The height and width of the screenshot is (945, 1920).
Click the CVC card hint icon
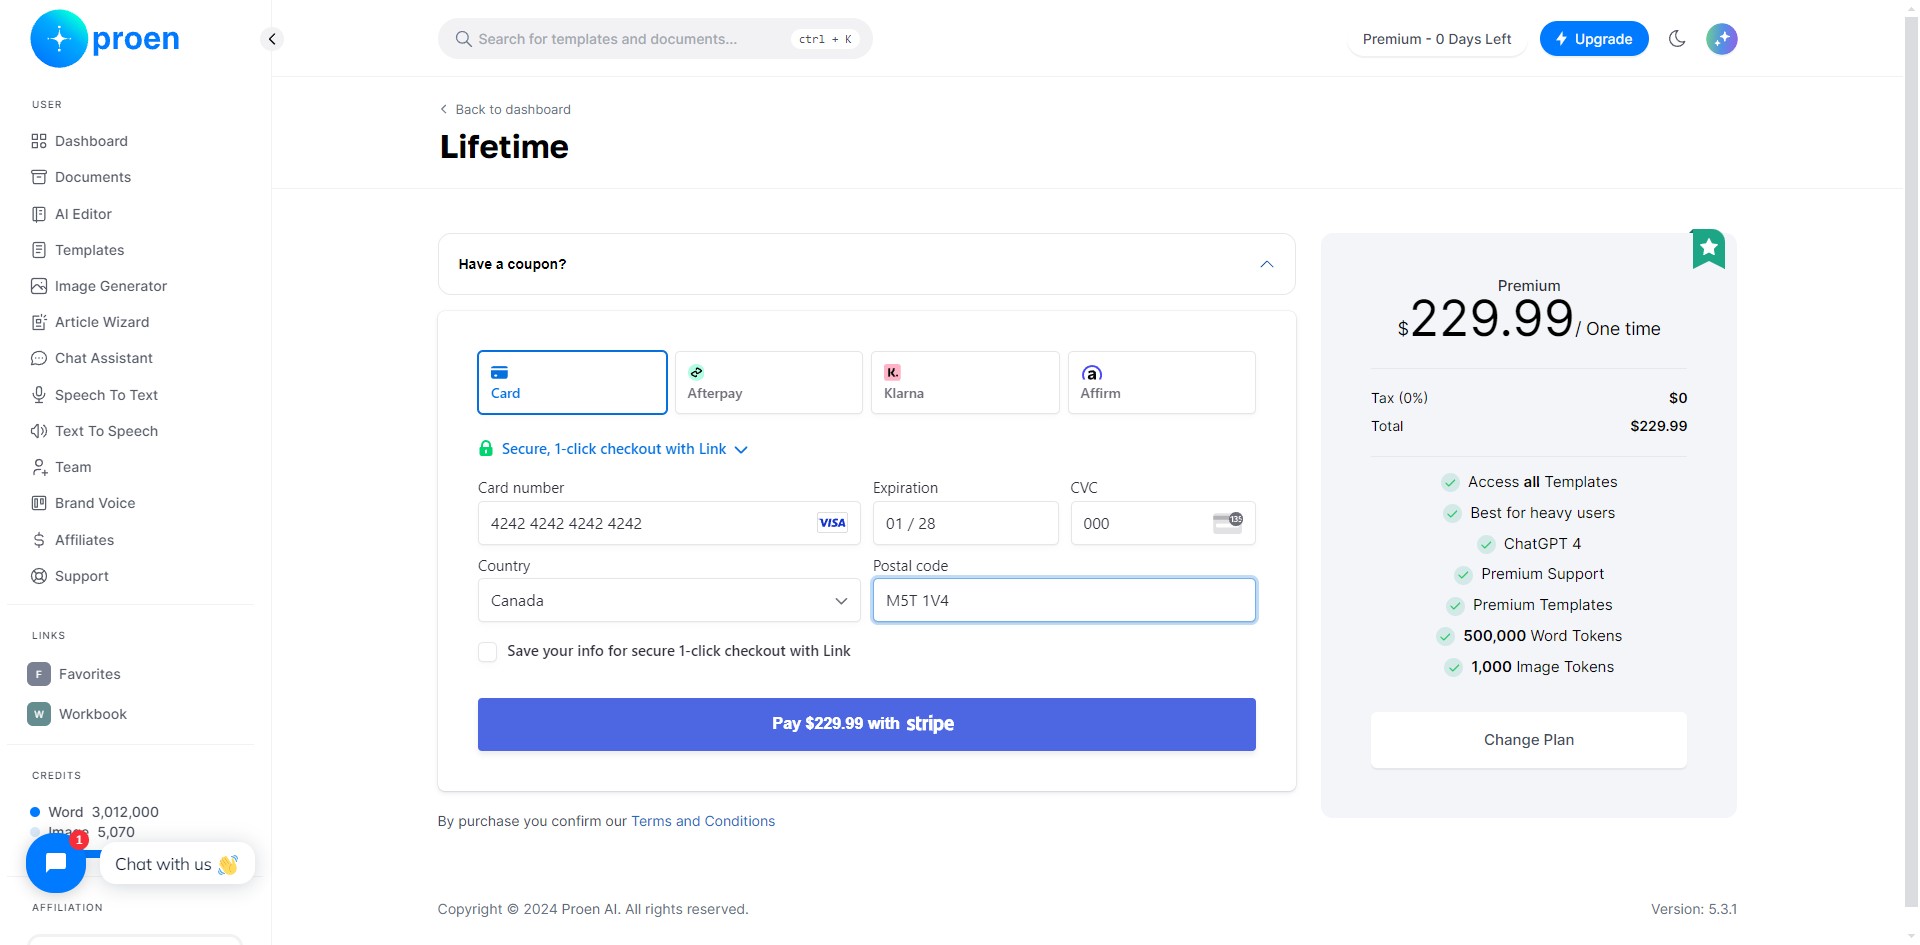click(x=1227, y=522)
